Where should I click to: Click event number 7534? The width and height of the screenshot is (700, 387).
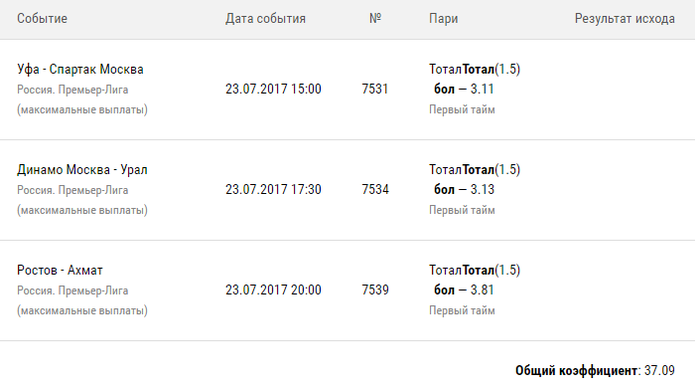tap(375, 189)
